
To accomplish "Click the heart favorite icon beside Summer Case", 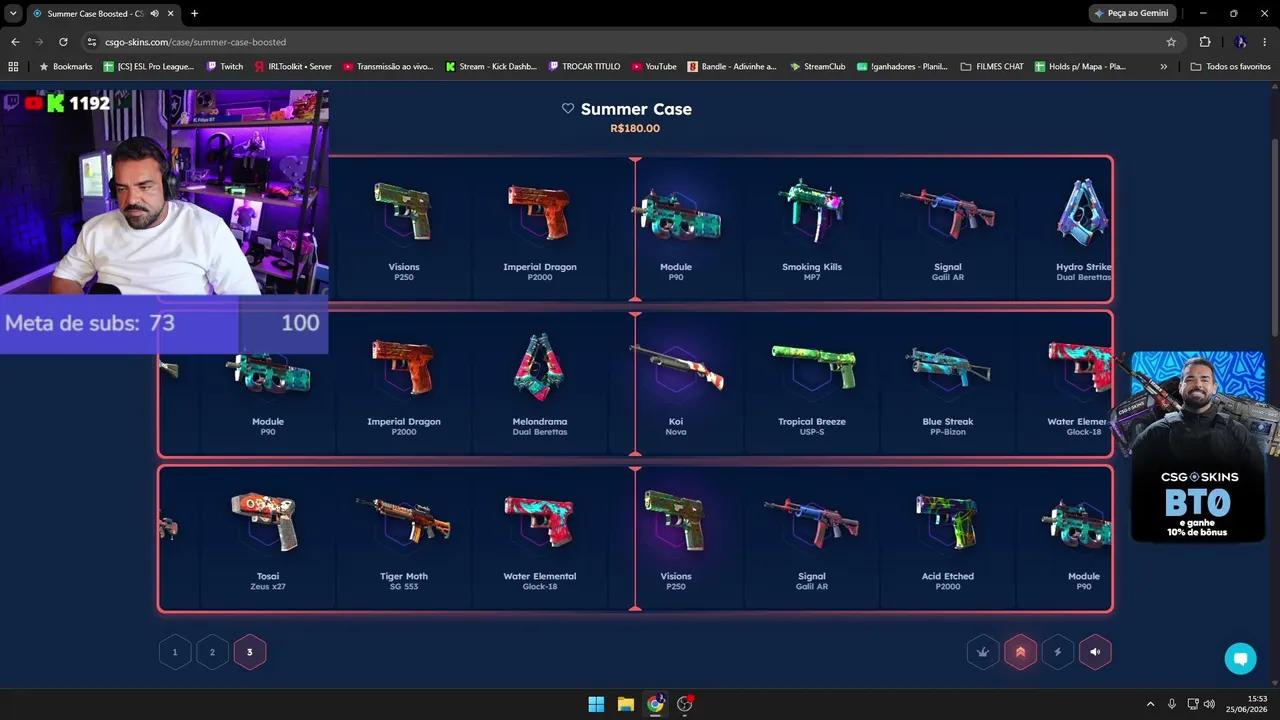I will 568,109.
